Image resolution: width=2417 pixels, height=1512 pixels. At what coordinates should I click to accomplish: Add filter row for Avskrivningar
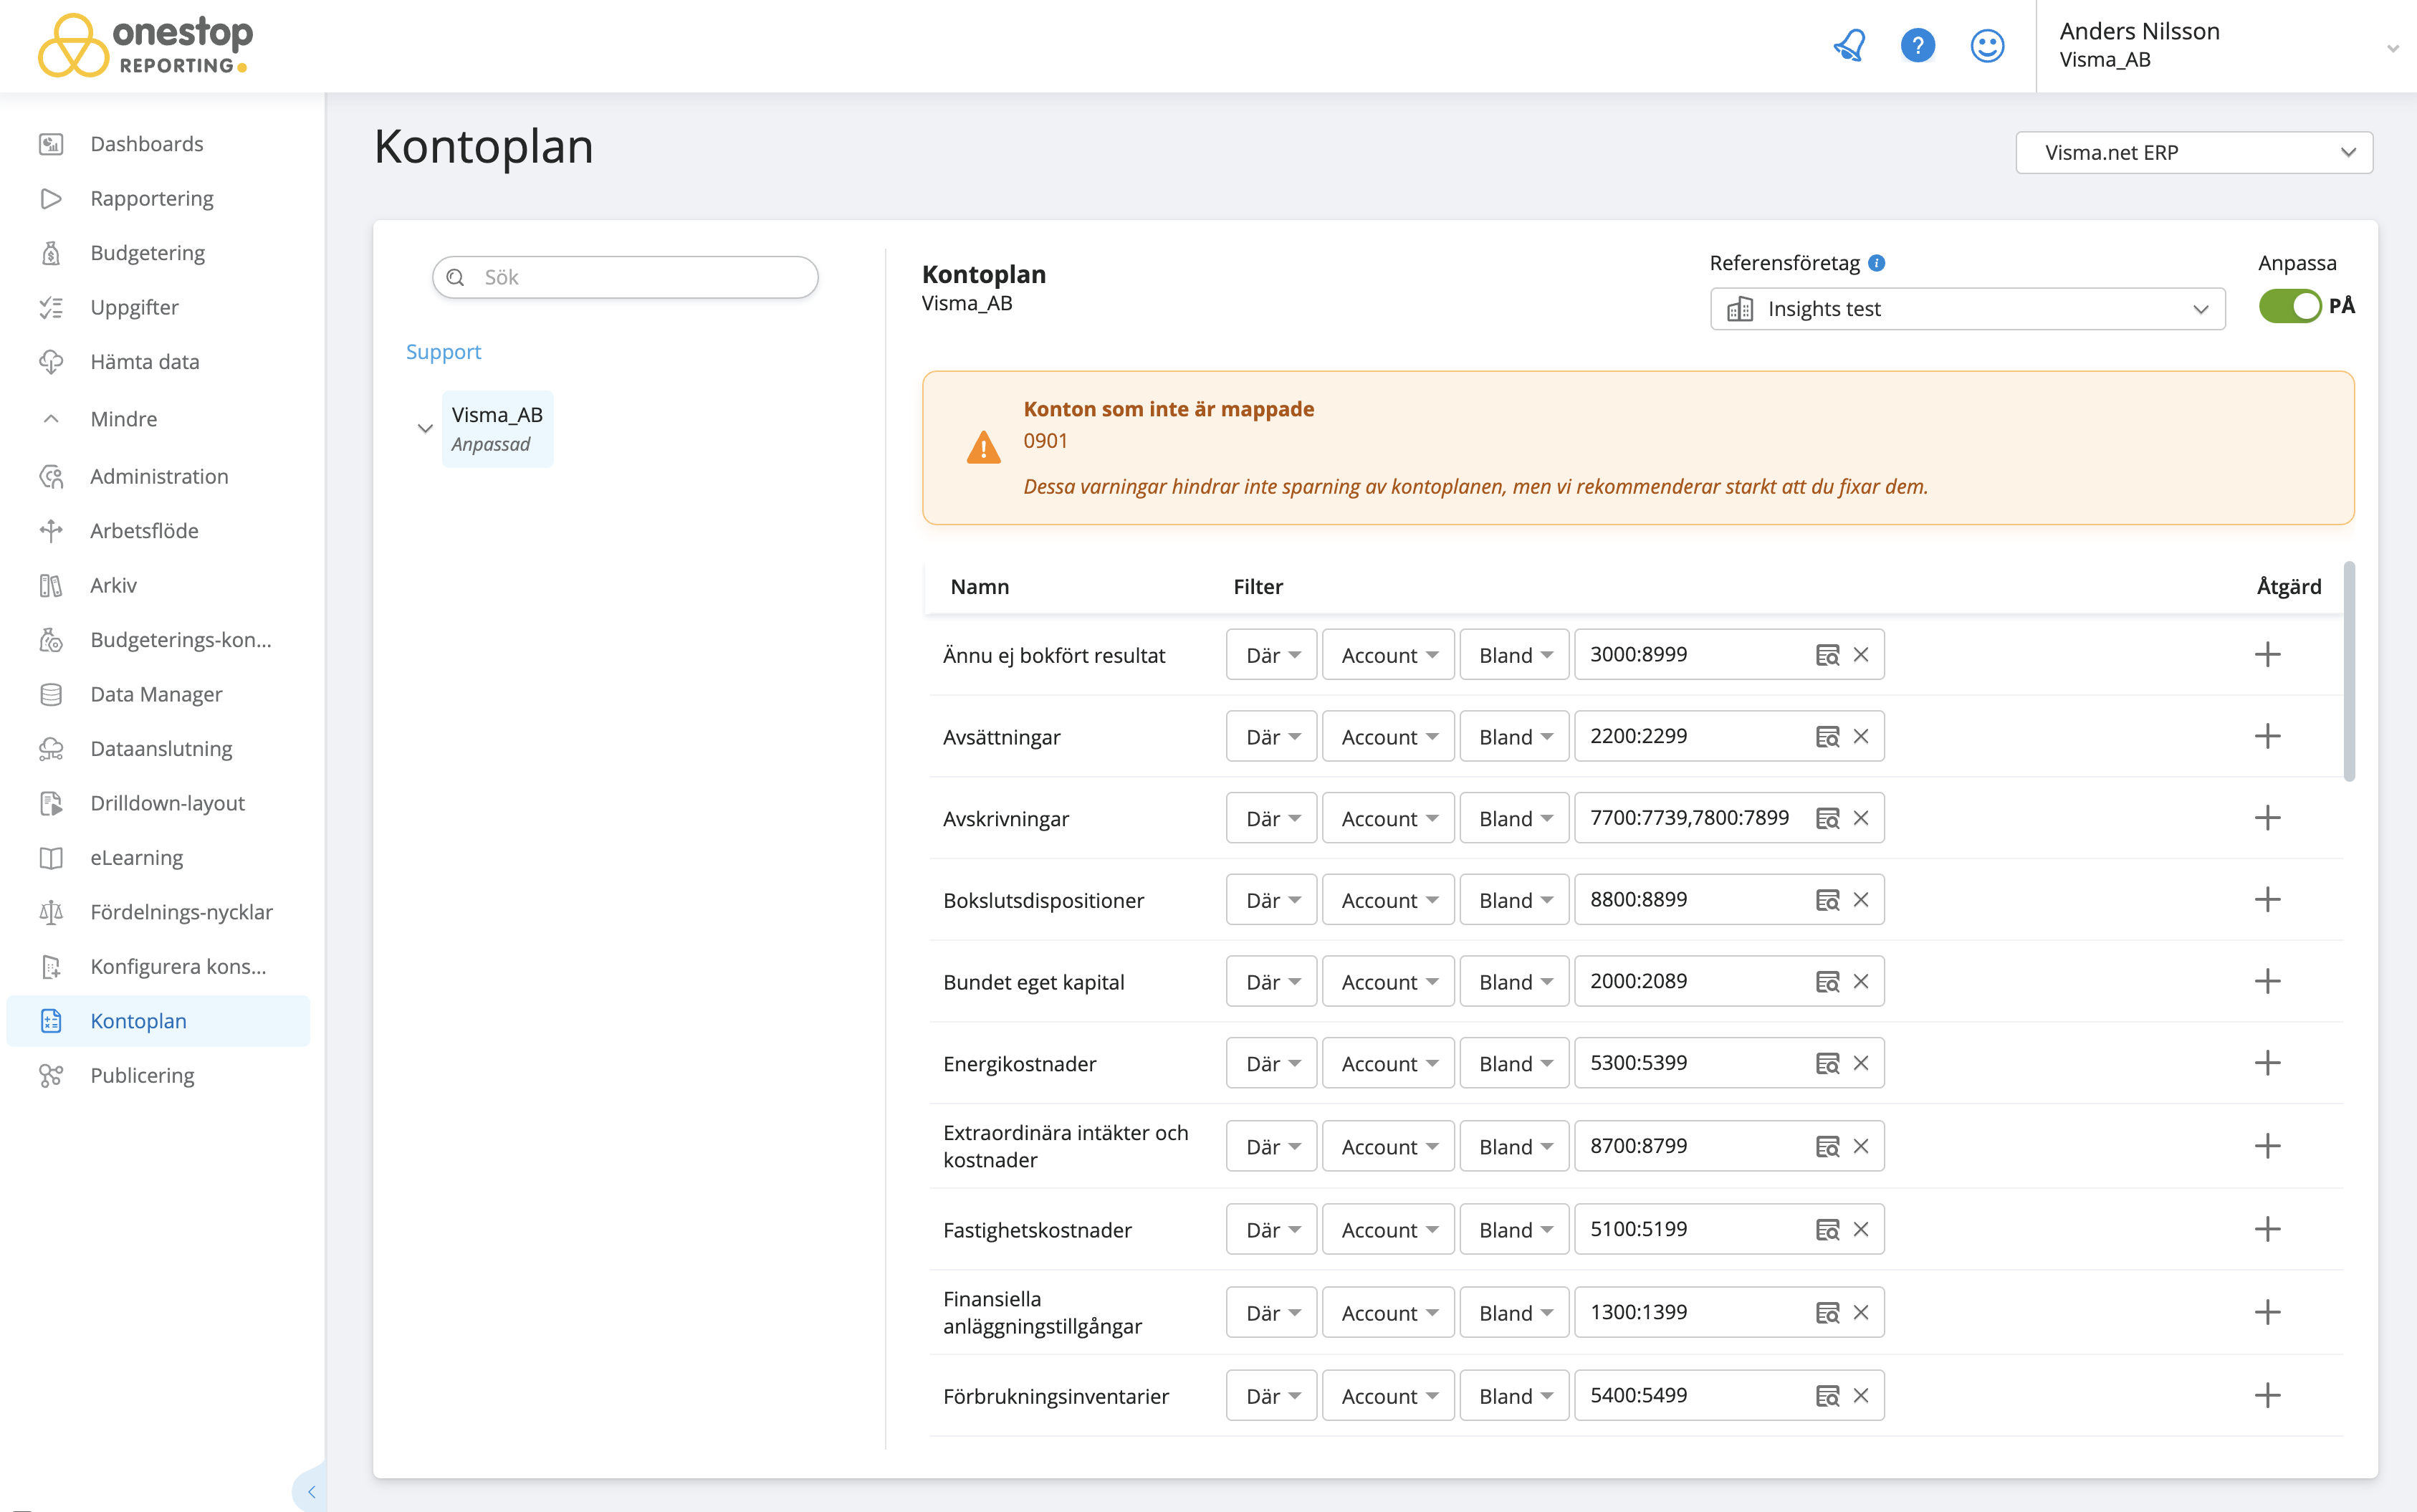point(2267,818)
